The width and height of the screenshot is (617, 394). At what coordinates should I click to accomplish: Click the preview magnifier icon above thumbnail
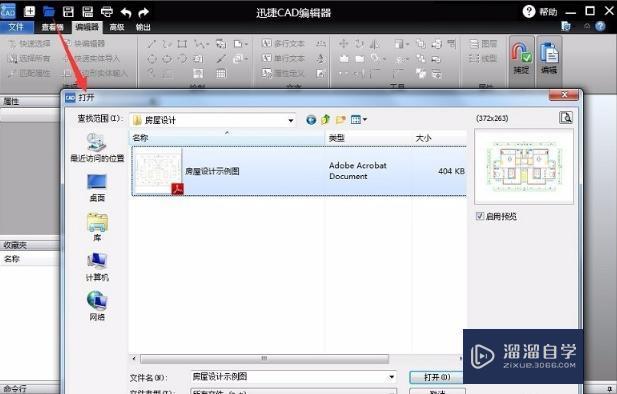[566, 118]
